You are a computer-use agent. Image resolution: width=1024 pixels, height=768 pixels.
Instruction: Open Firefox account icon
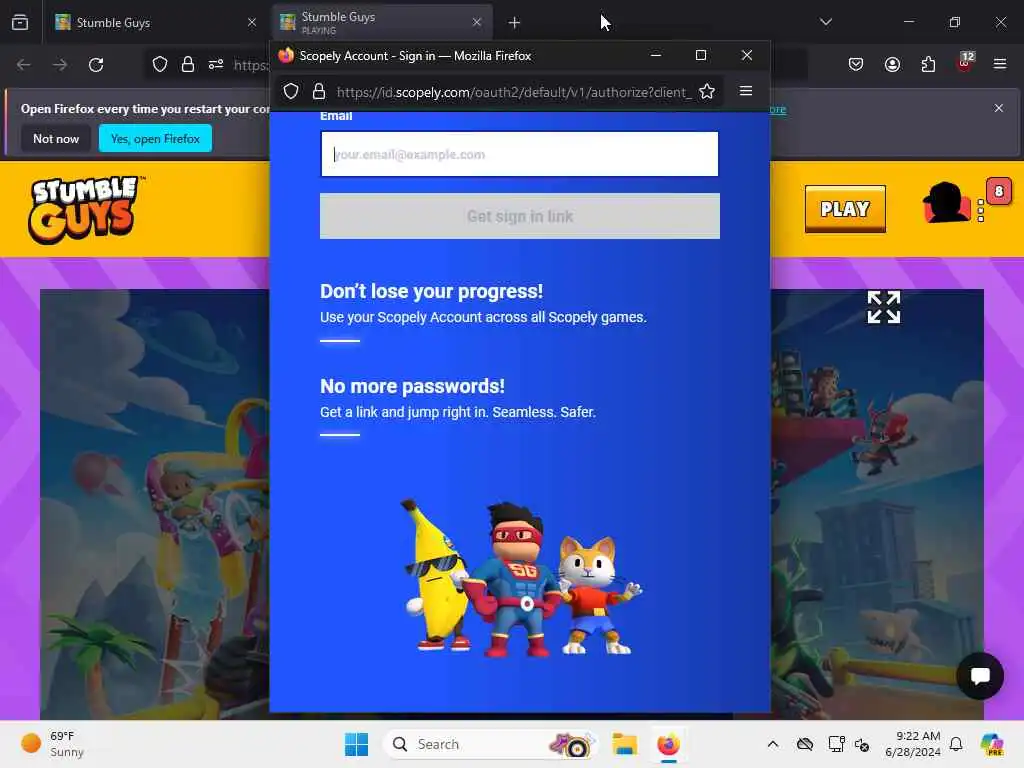[892, 64]
